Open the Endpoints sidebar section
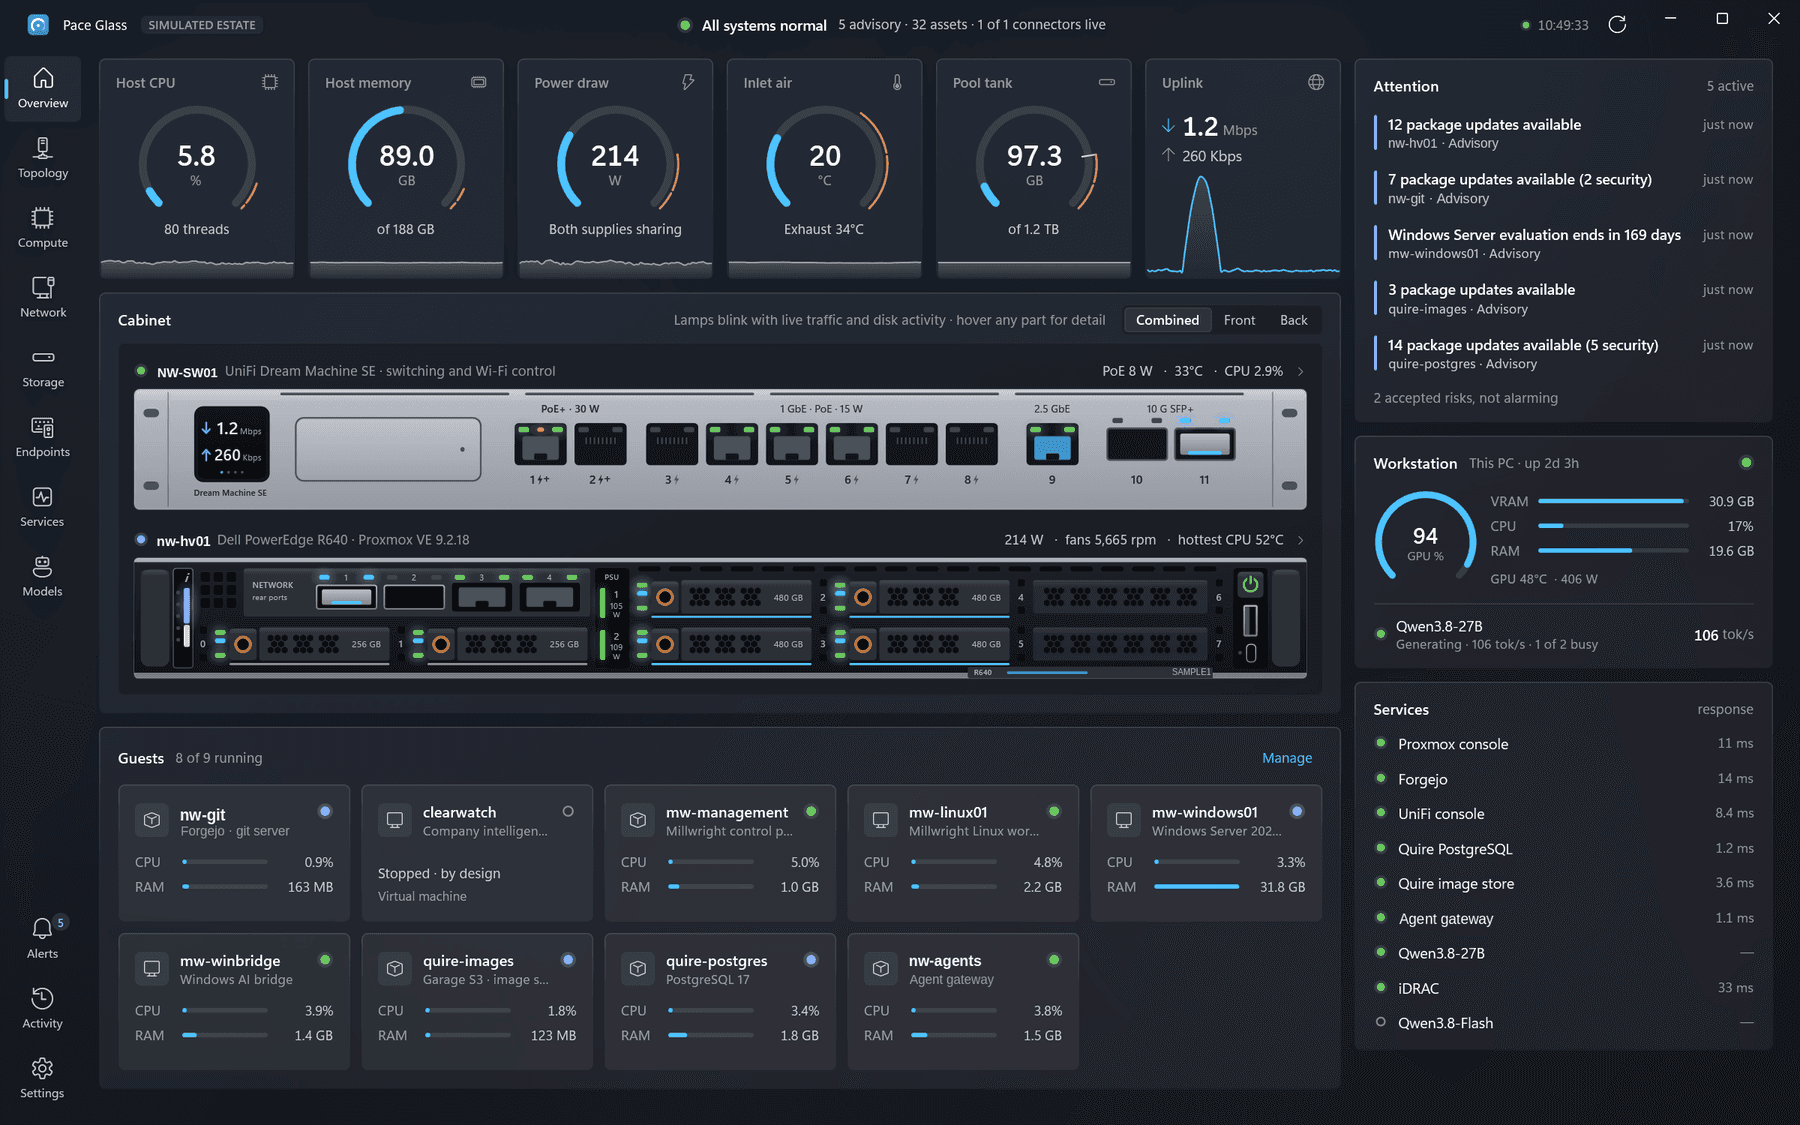Screen dimensions: 1800x1125 (43, 438)
